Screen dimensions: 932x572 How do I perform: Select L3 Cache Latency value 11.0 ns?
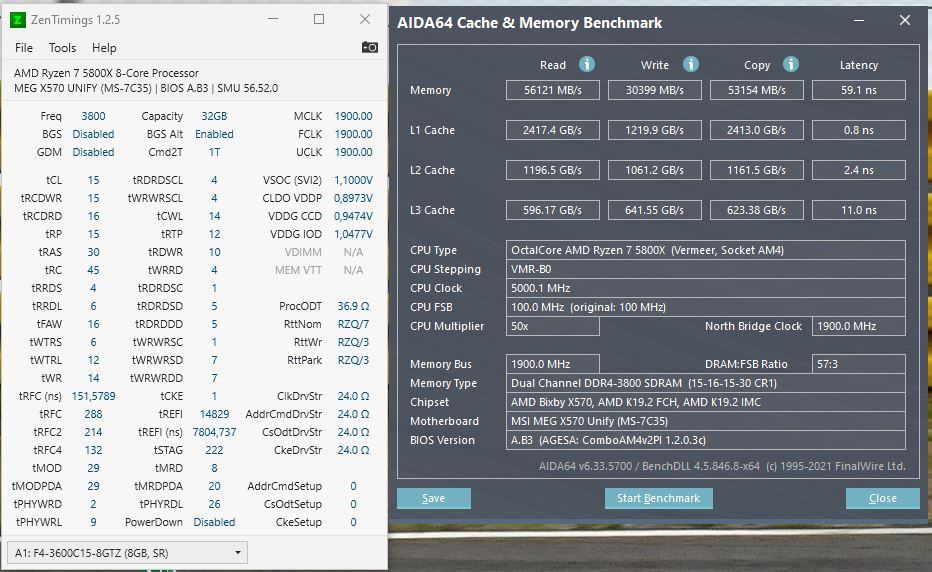(x=859, y=210)
